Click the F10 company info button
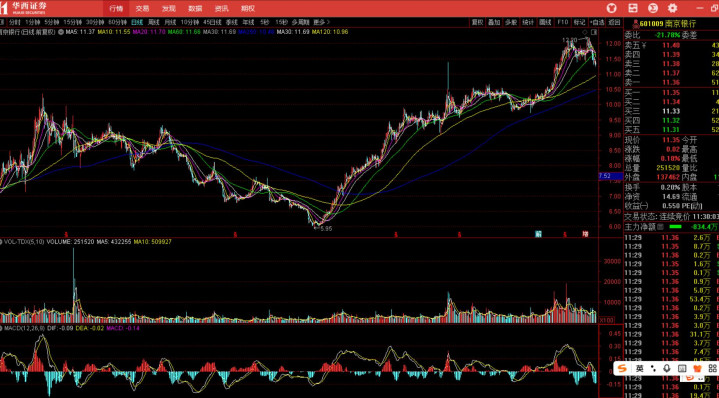Image resolution: width=719 pixels, height=398 pixels. coord(563,22)
